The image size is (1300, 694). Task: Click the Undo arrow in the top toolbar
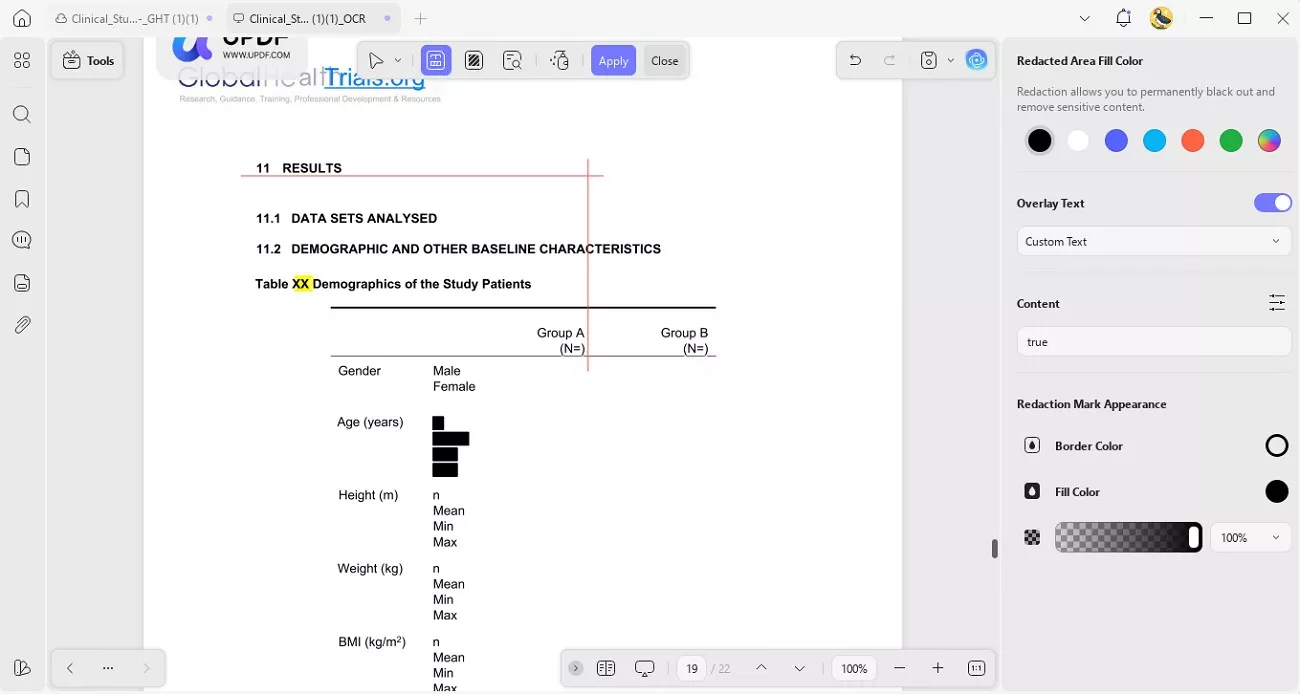[x=855, y=60]
